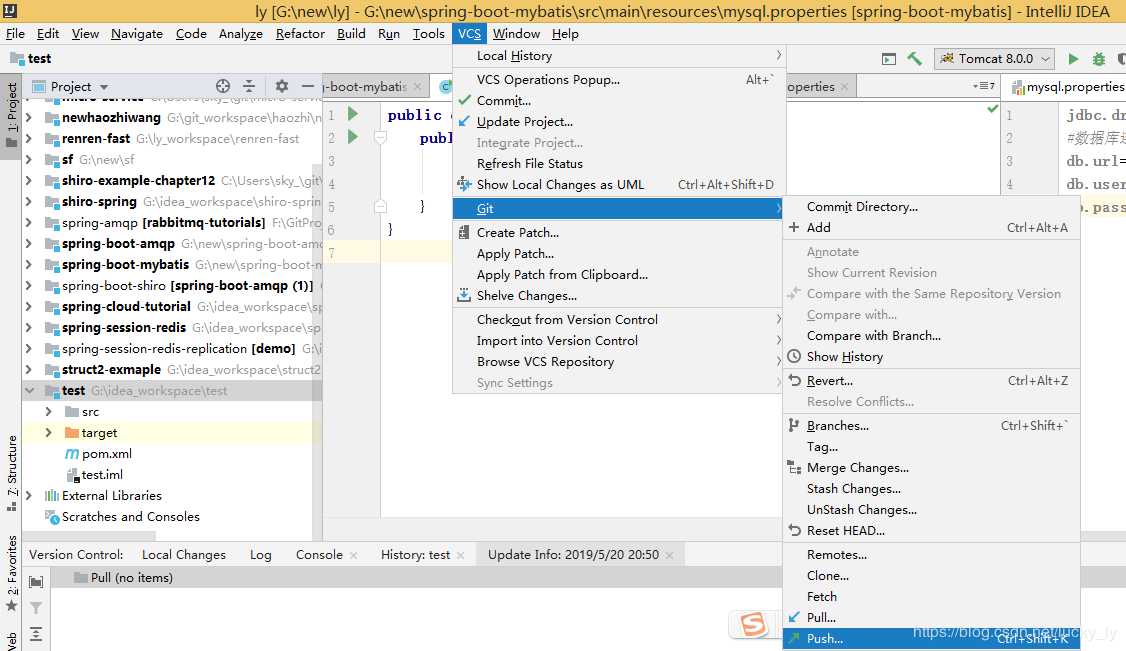Show the hidden editor tabs list
This screenshot has width=1126, height=651.
tap(984, 86)
